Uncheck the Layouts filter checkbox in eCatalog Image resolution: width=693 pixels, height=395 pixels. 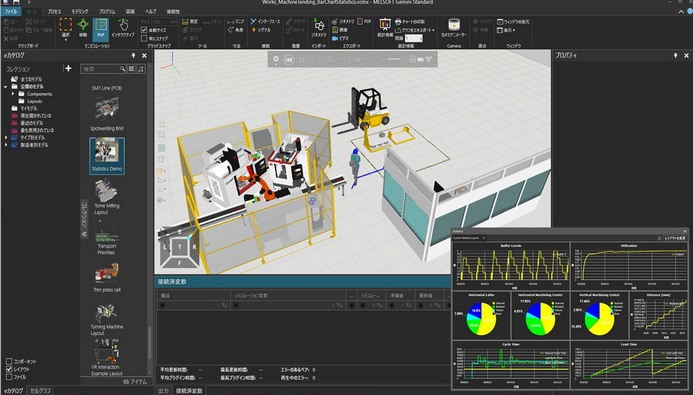(x=9, y=369)
